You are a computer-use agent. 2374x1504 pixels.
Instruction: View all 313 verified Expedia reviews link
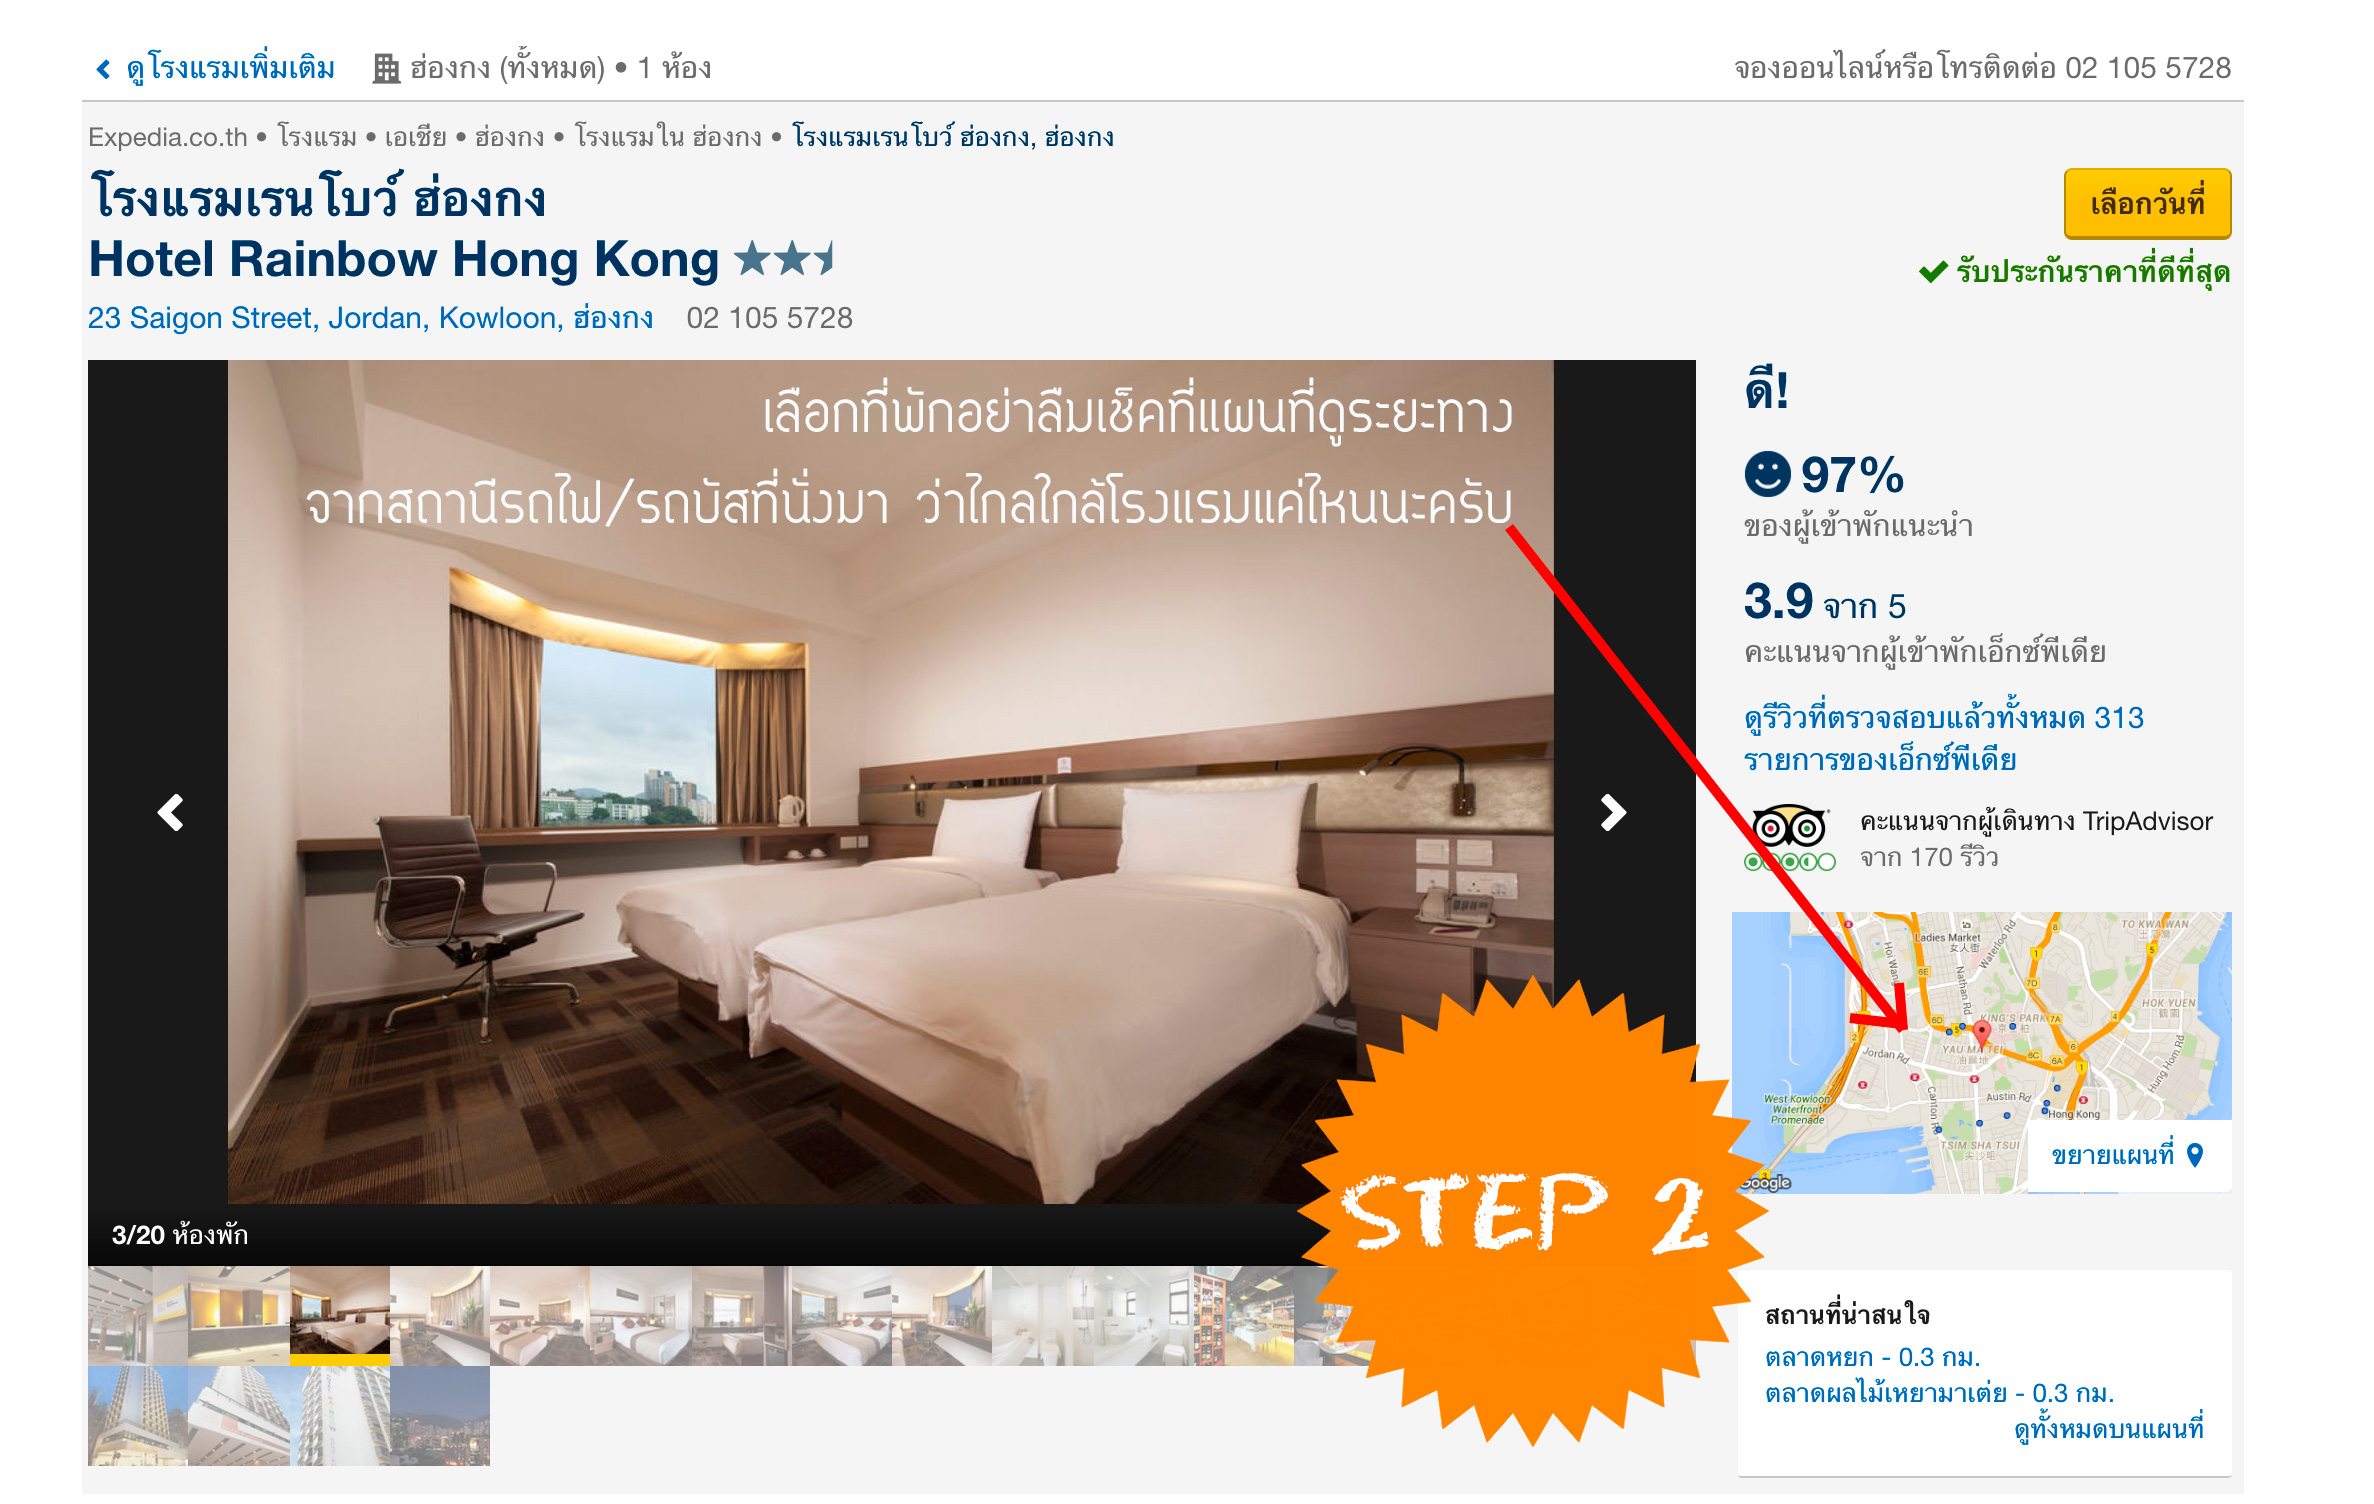click(1943, 738)
